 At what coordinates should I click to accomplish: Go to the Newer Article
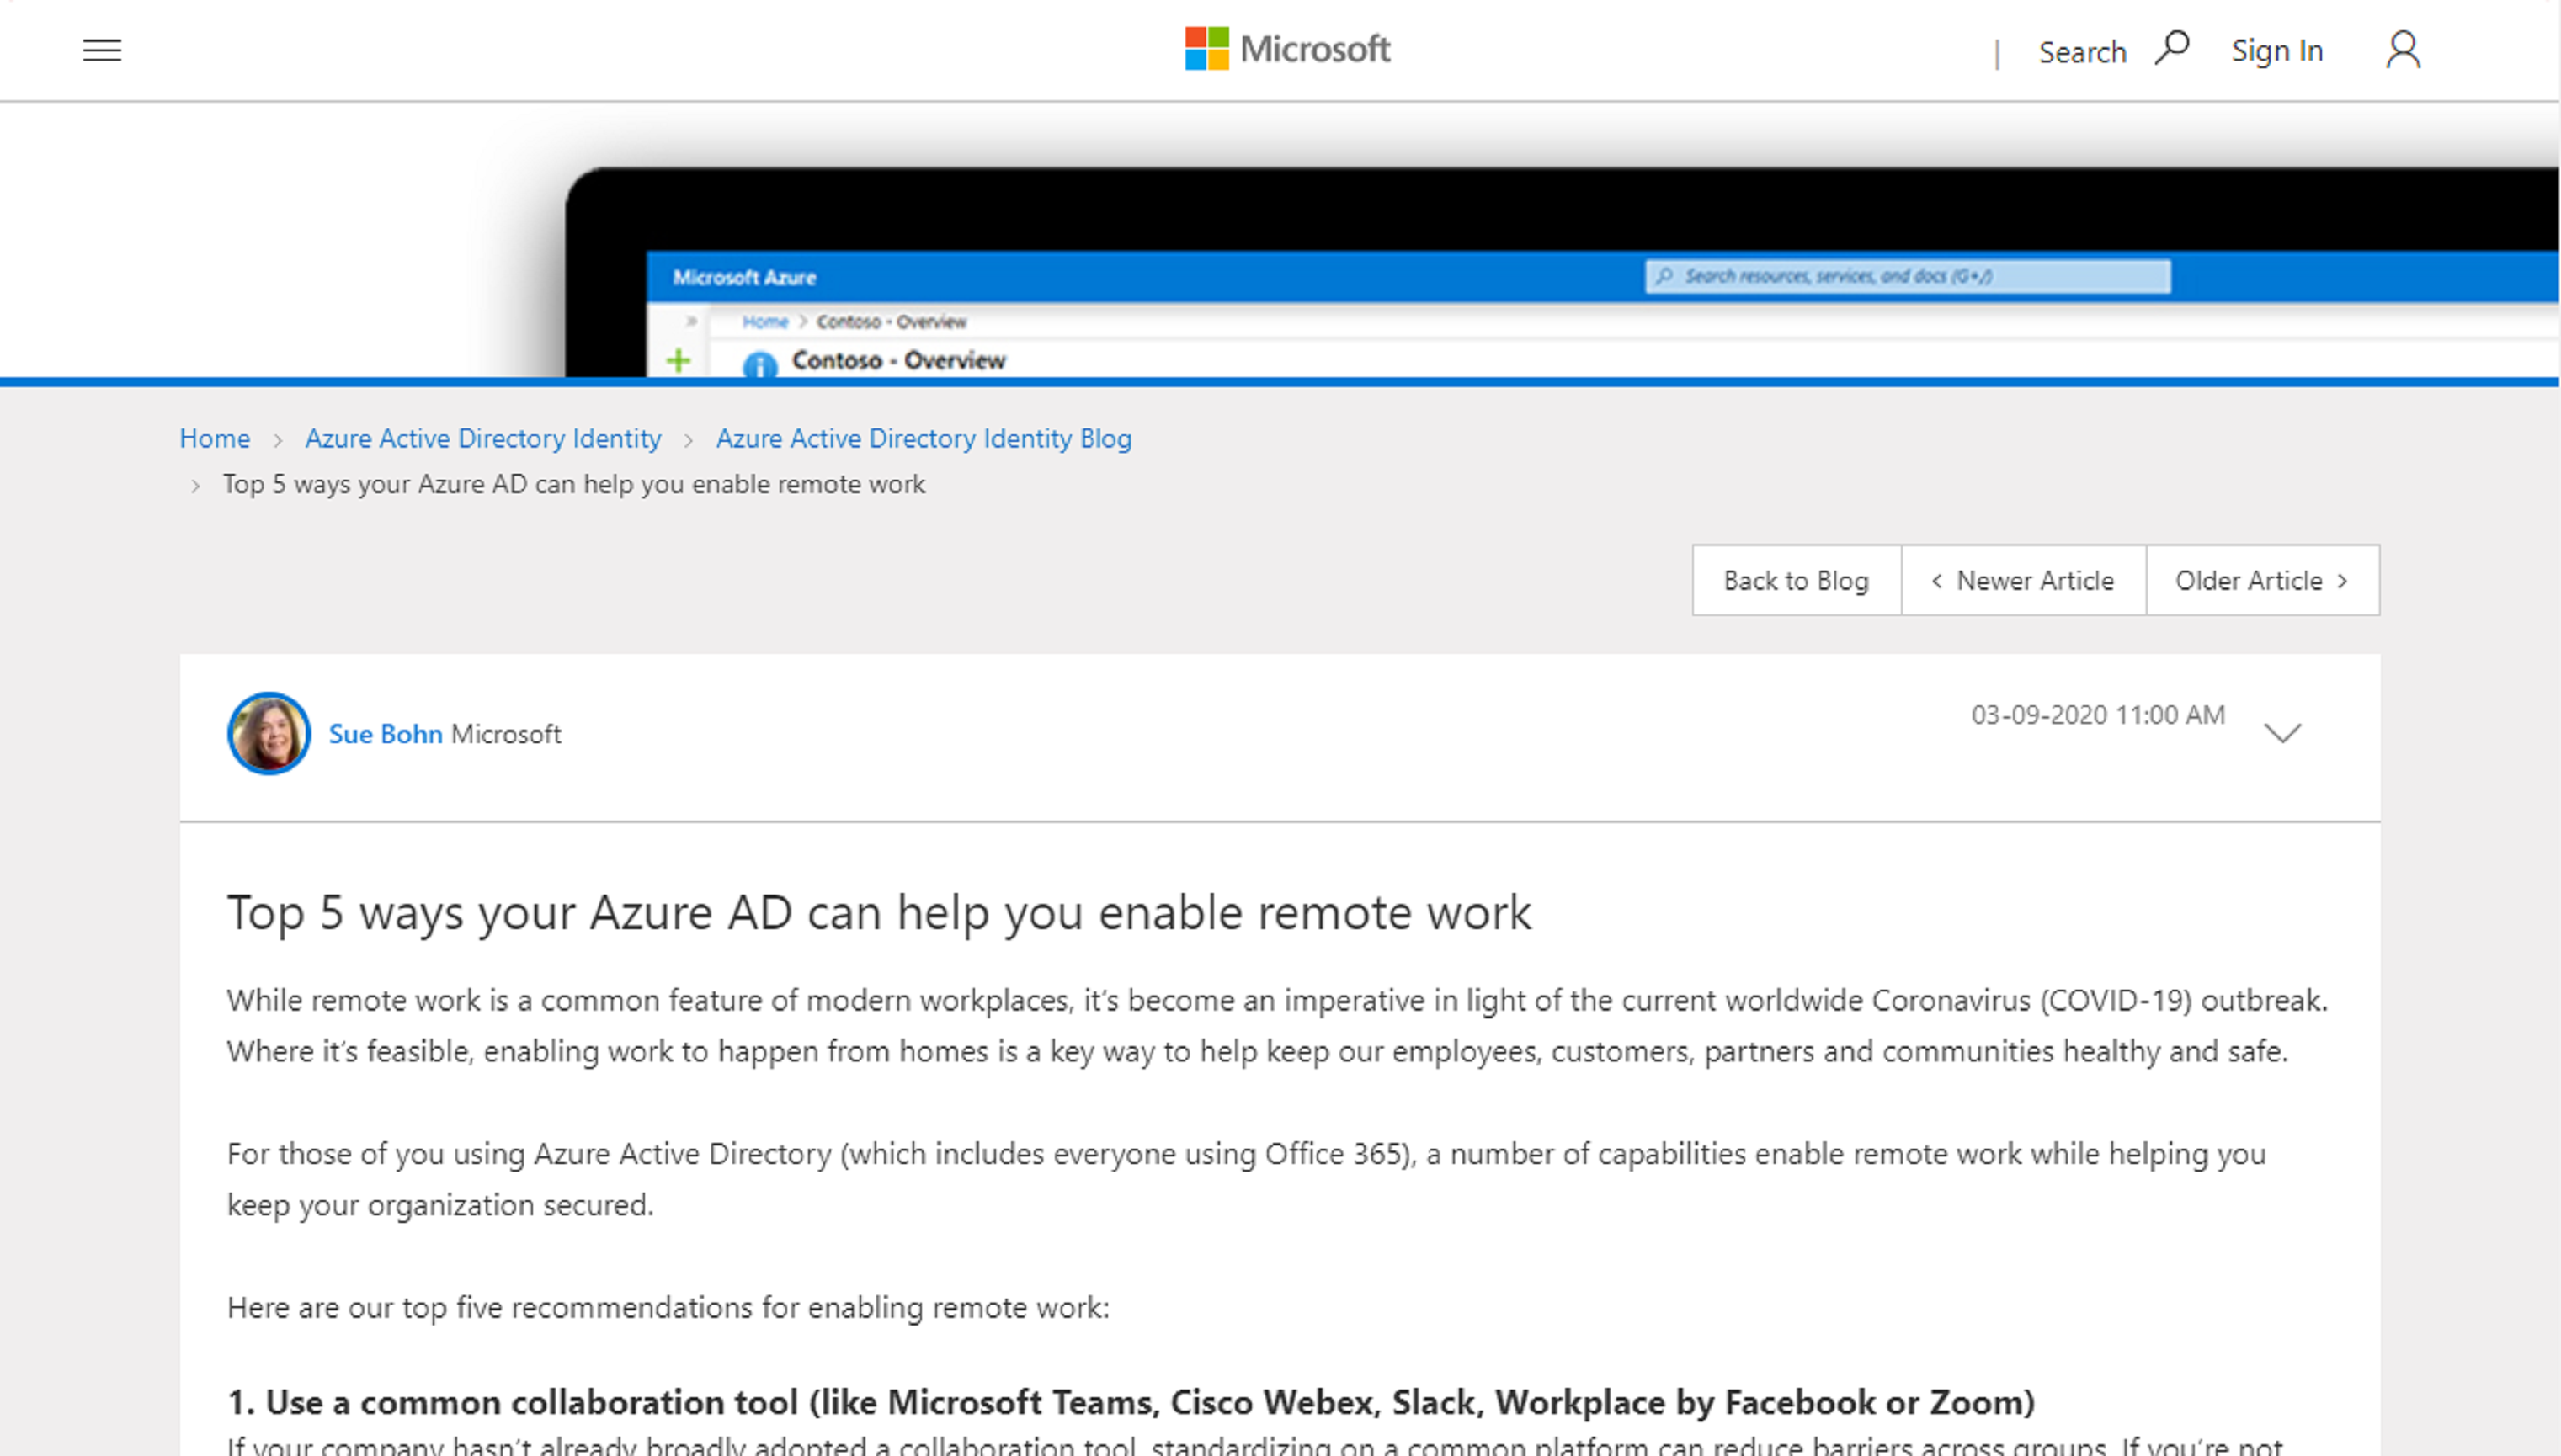[x=2023, y=580]
